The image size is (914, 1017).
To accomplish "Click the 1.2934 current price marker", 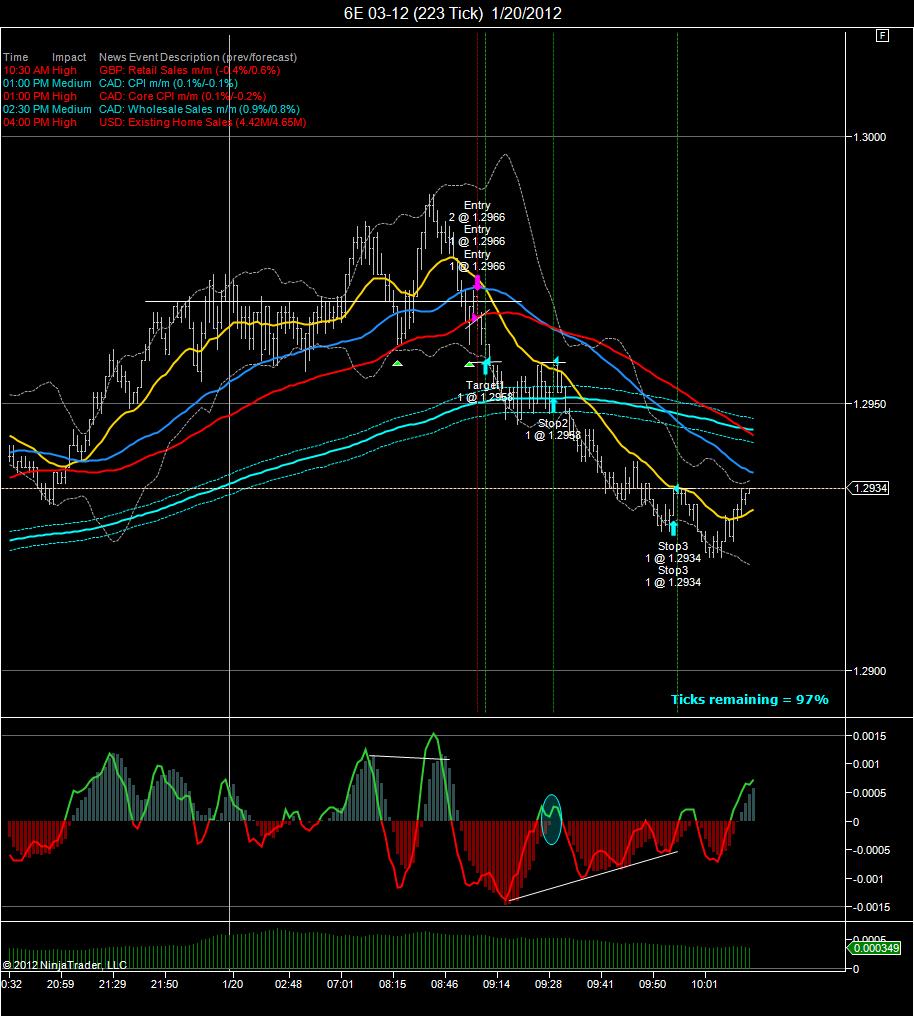I will pos(869,488).
